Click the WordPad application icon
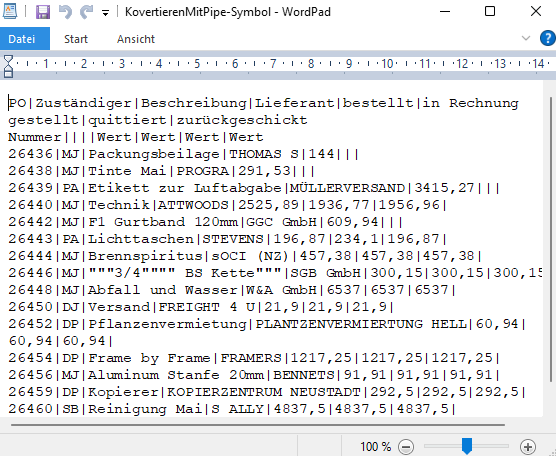The width and height of the screenshot is (556, 456). point(10,11)
